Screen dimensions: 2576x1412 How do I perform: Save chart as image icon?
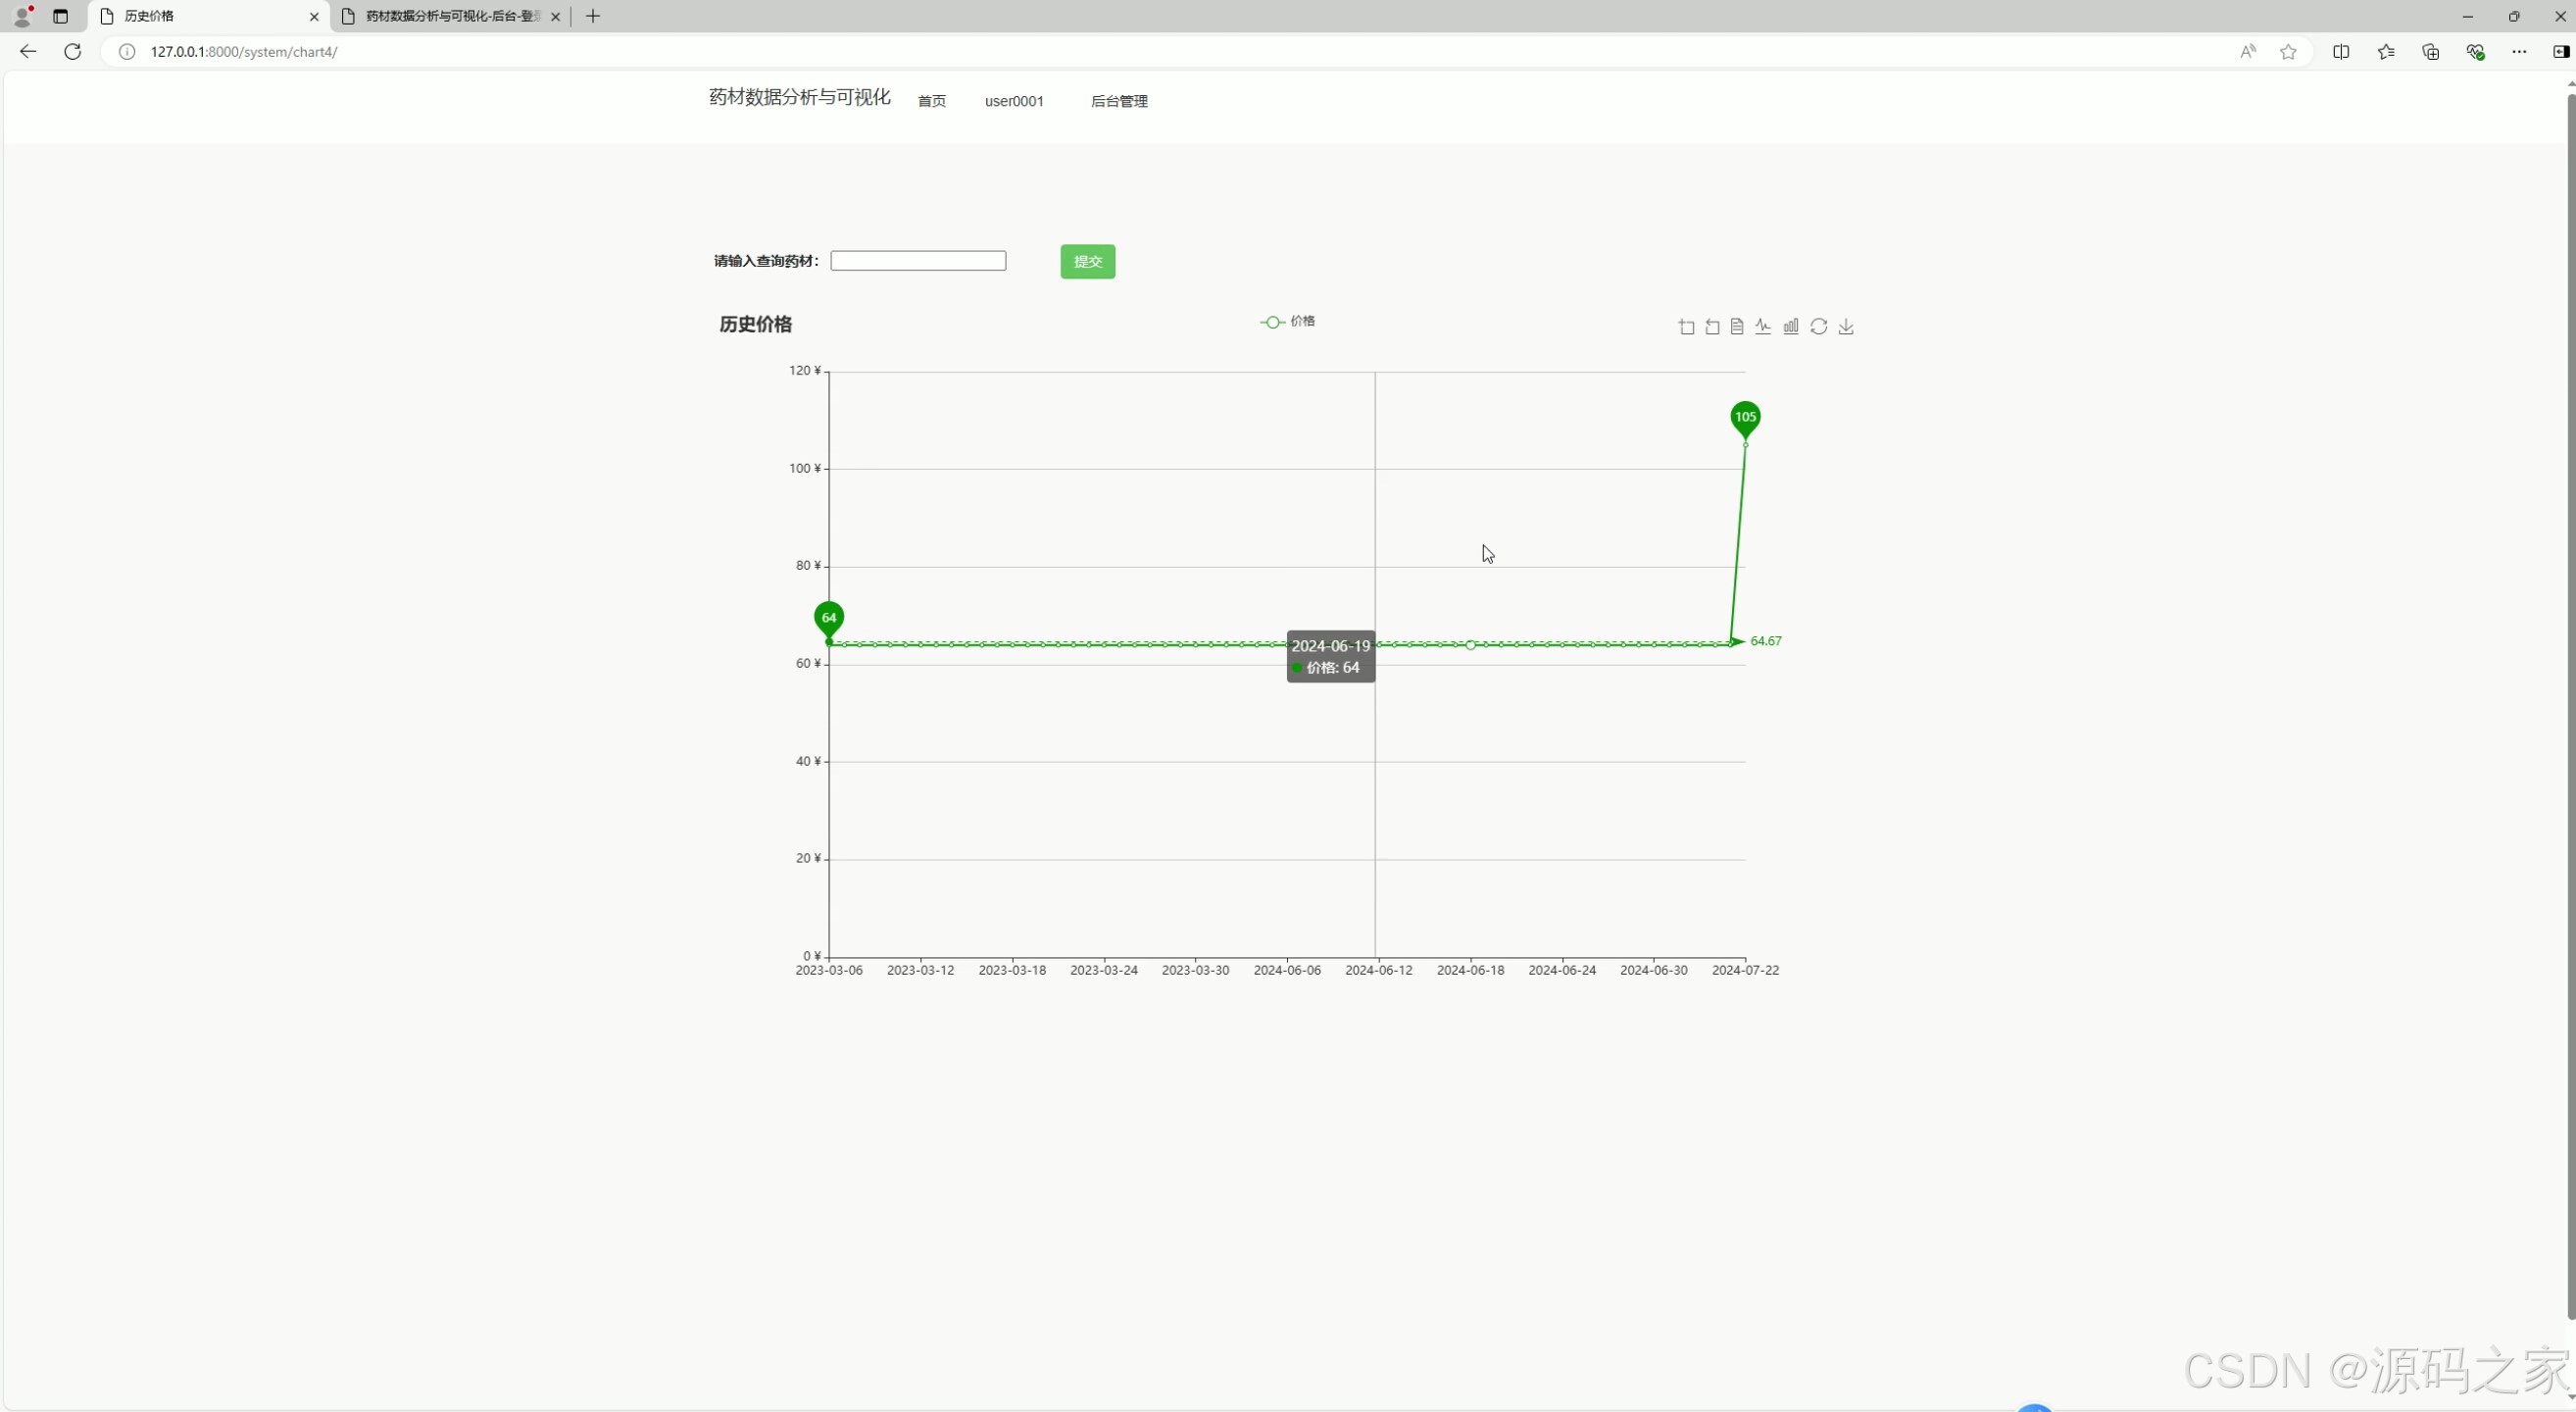click(1846, 327)
